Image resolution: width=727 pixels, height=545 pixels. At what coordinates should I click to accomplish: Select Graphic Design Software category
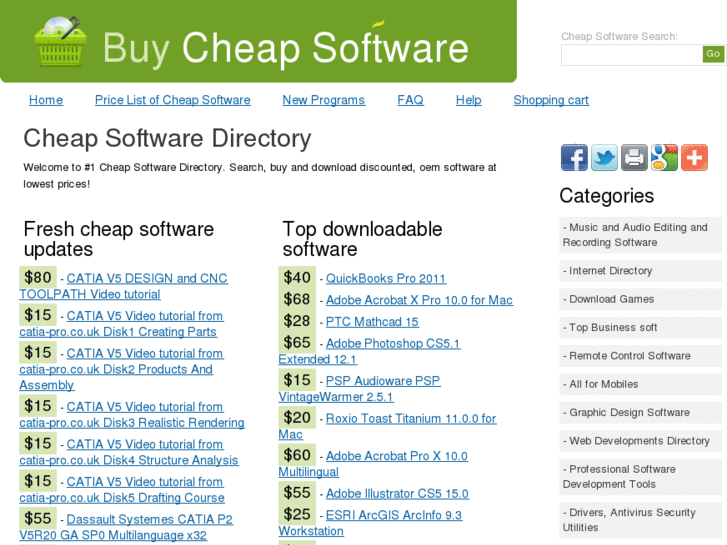640,412
